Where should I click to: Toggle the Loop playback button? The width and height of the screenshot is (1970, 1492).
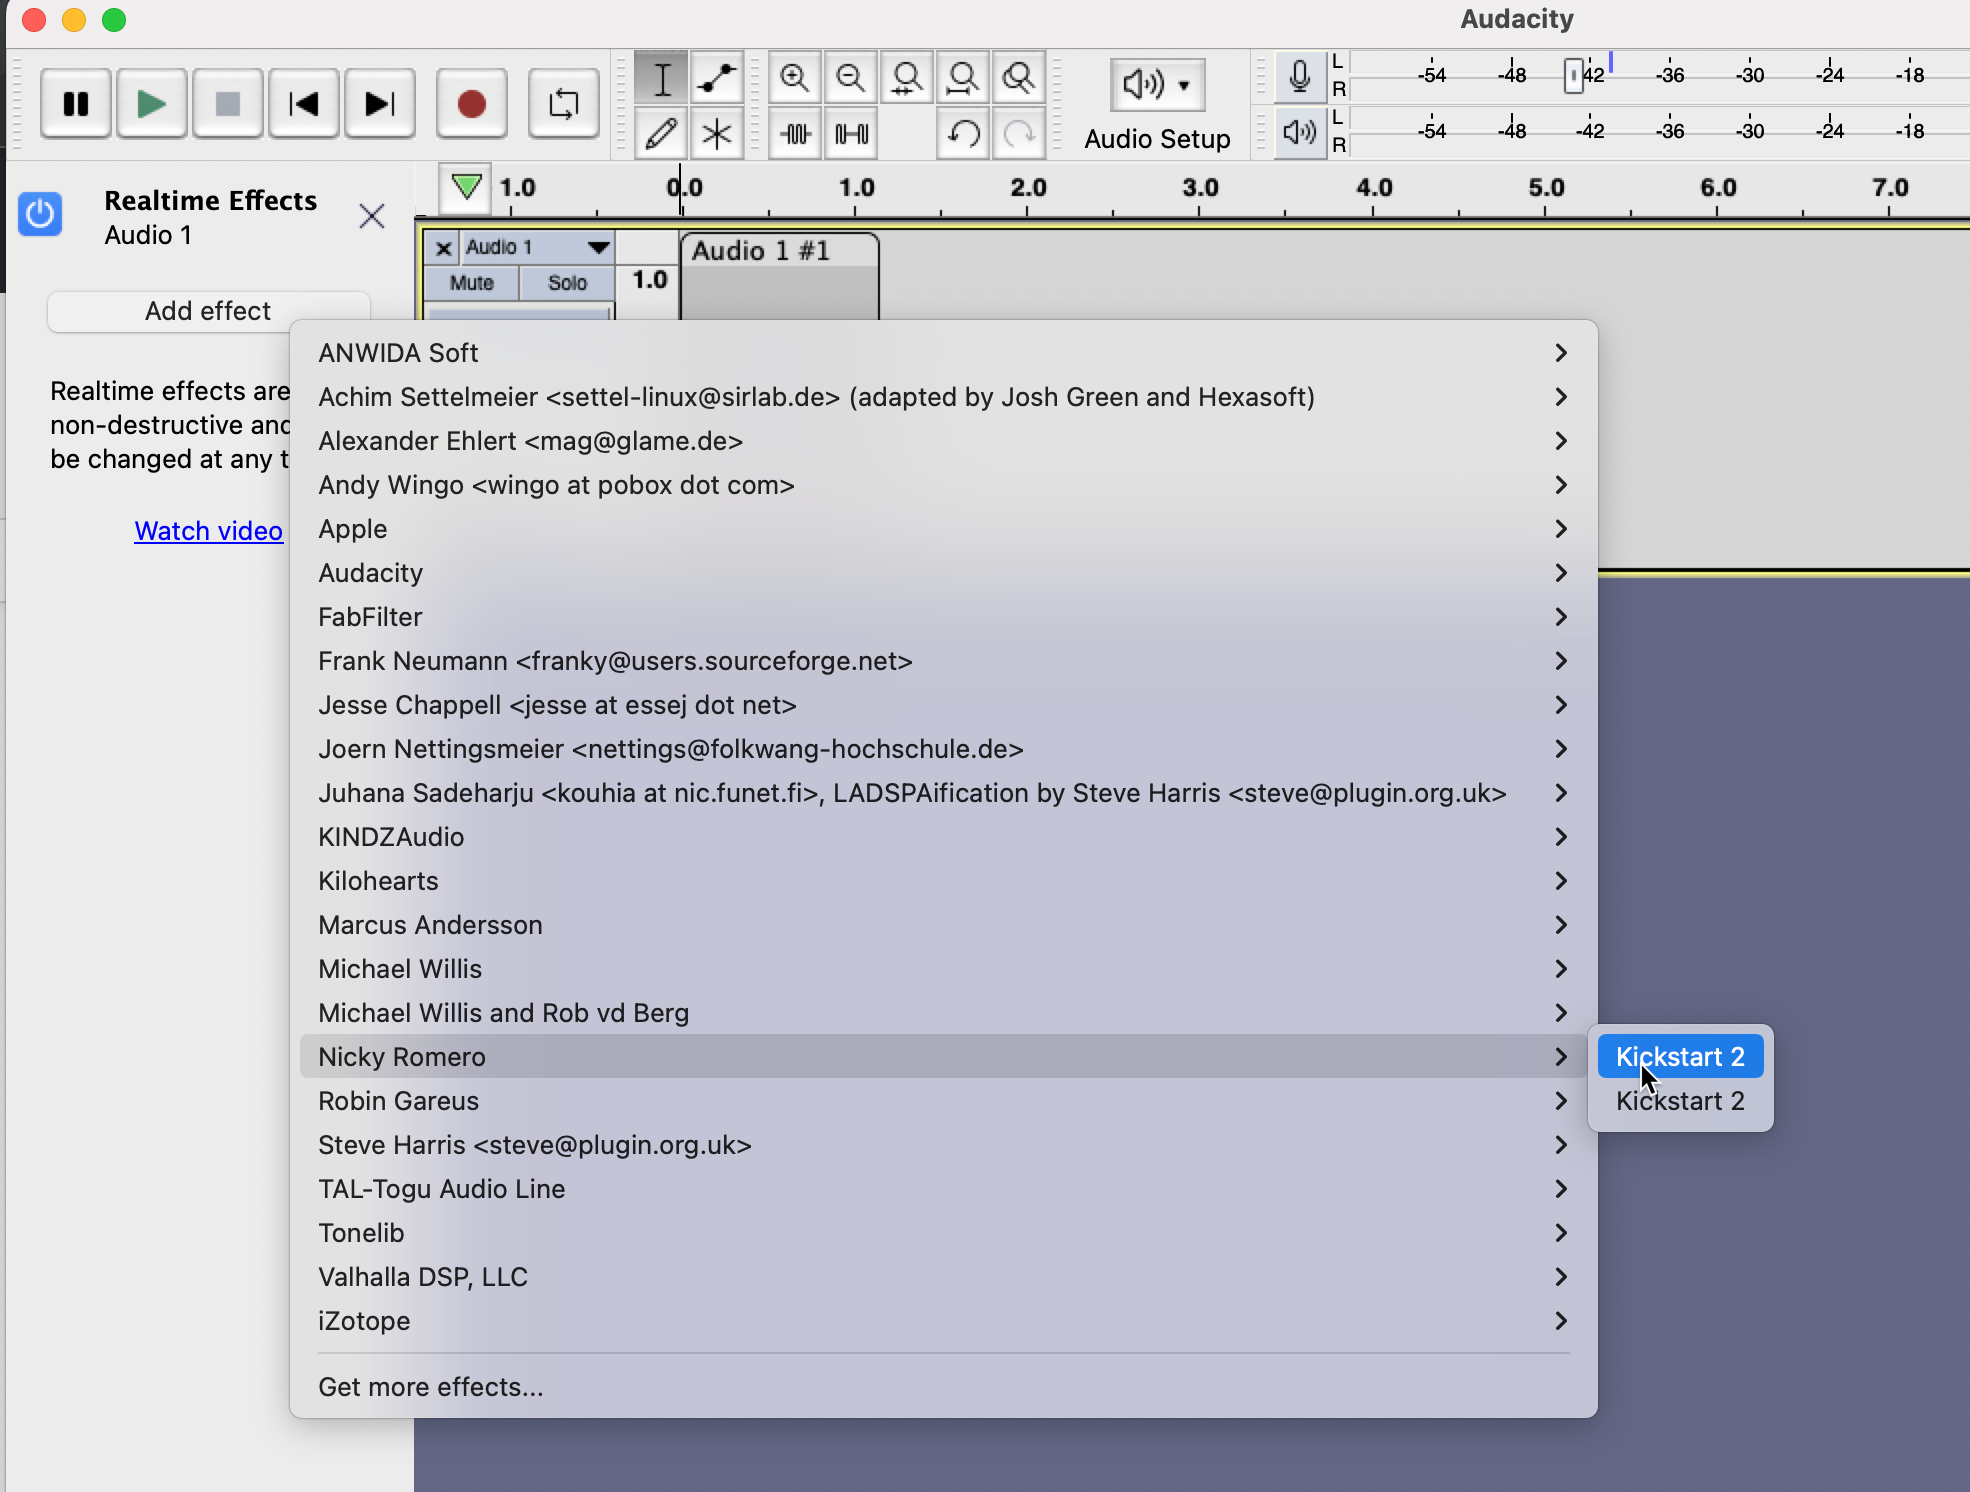[563, 103]
